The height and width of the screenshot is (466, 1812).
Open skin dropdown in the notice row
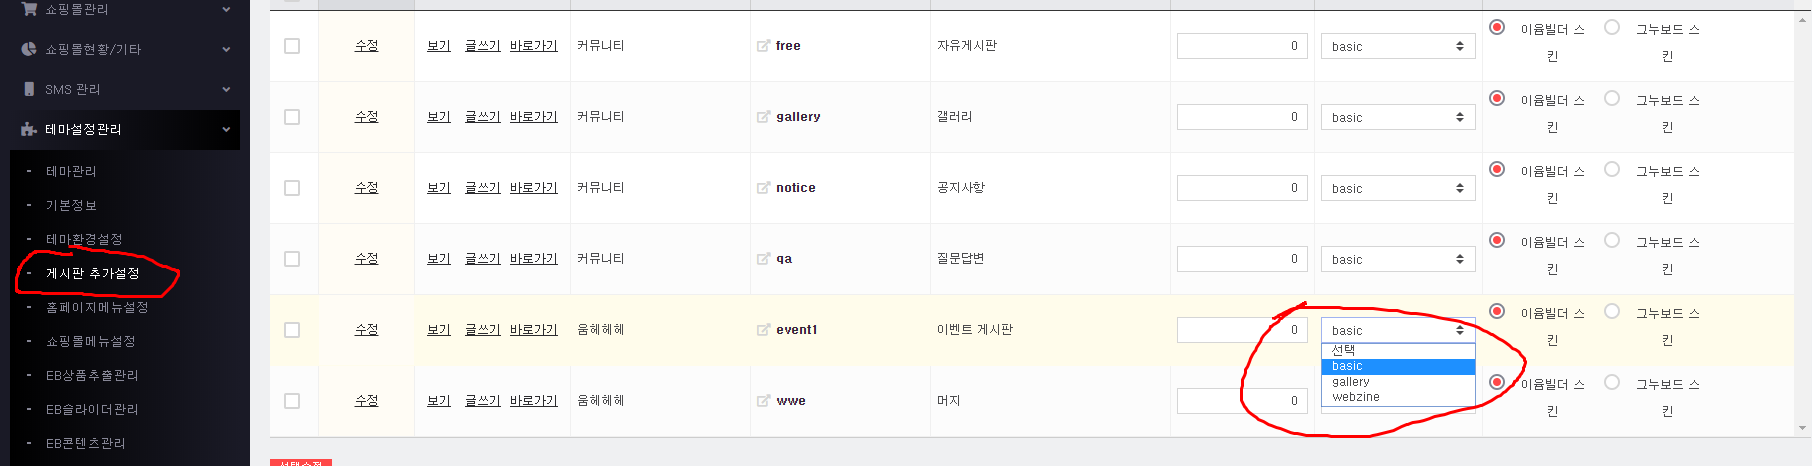pyautogui.click(x=1398, y=188)
